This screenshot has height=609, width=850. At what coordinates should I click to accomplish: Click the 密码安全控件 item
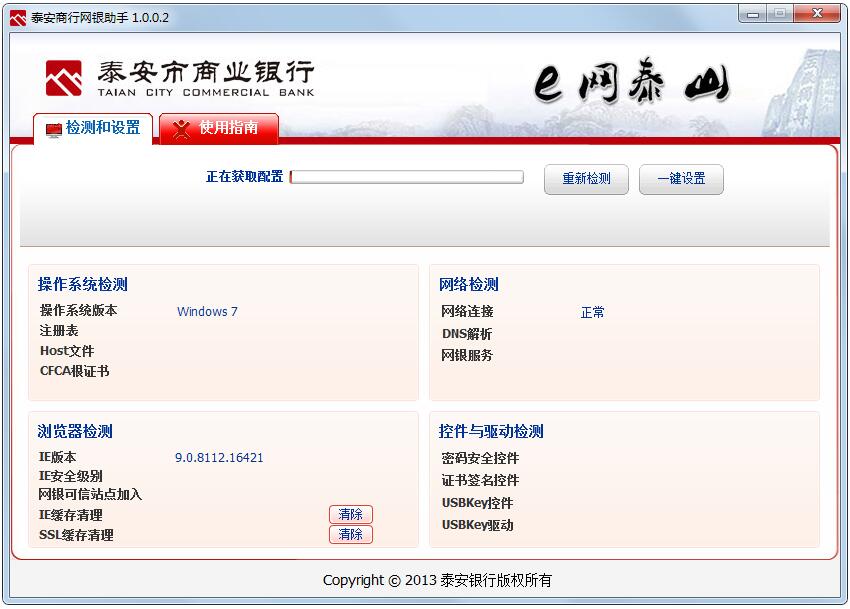[x=480, y=458]
